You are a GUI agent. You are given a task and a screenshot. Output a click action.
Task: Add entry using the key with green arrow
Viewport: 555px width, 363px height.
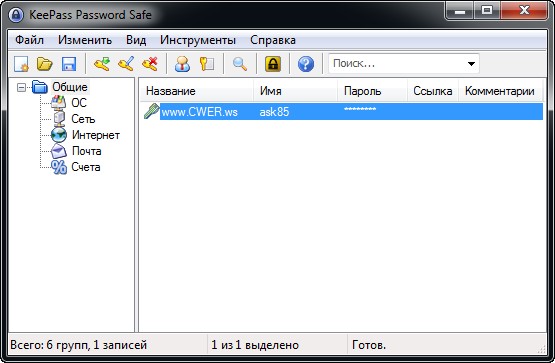pyautogui.click(x=102, y=64)
